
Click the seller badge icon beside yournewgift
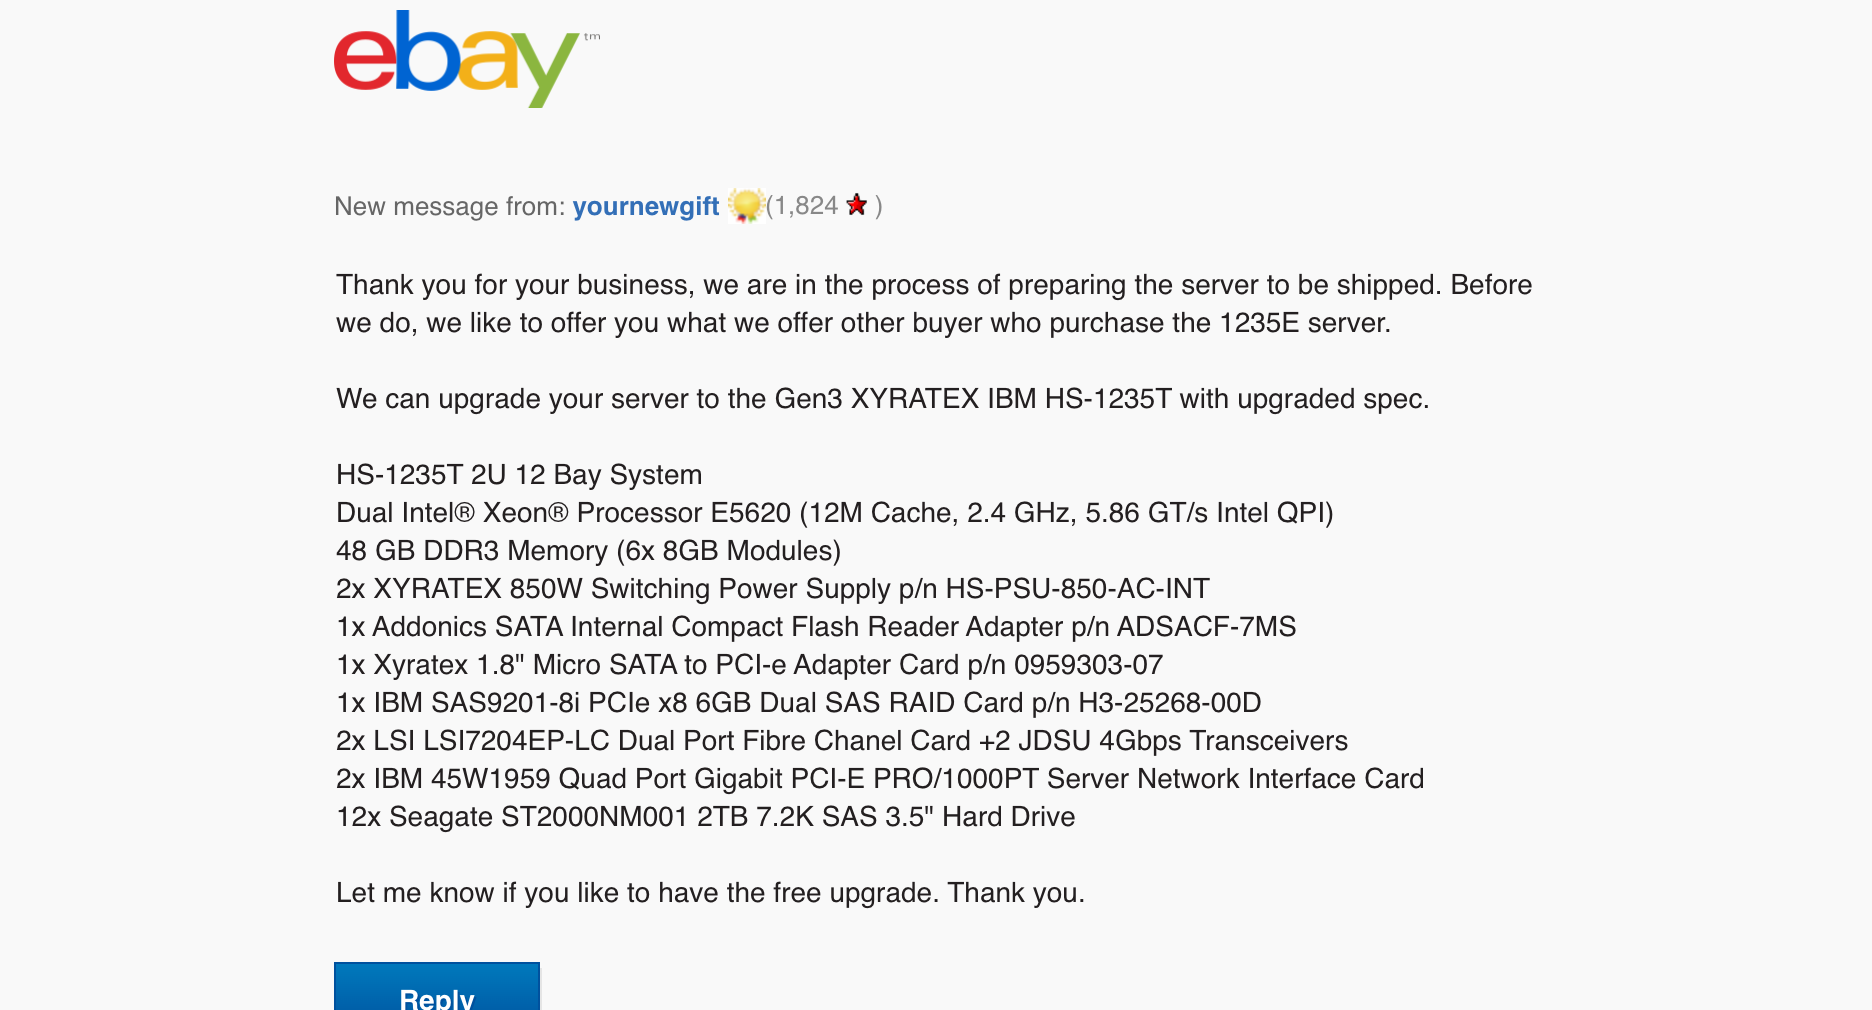[x=746, y=205]
